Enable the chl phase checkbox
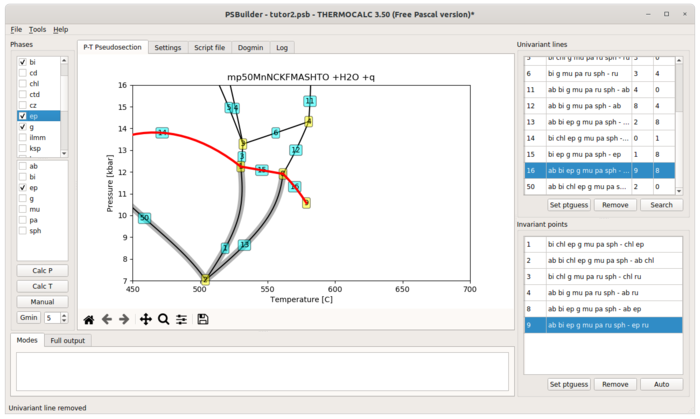700x419 pixels. tap(23, 83)
